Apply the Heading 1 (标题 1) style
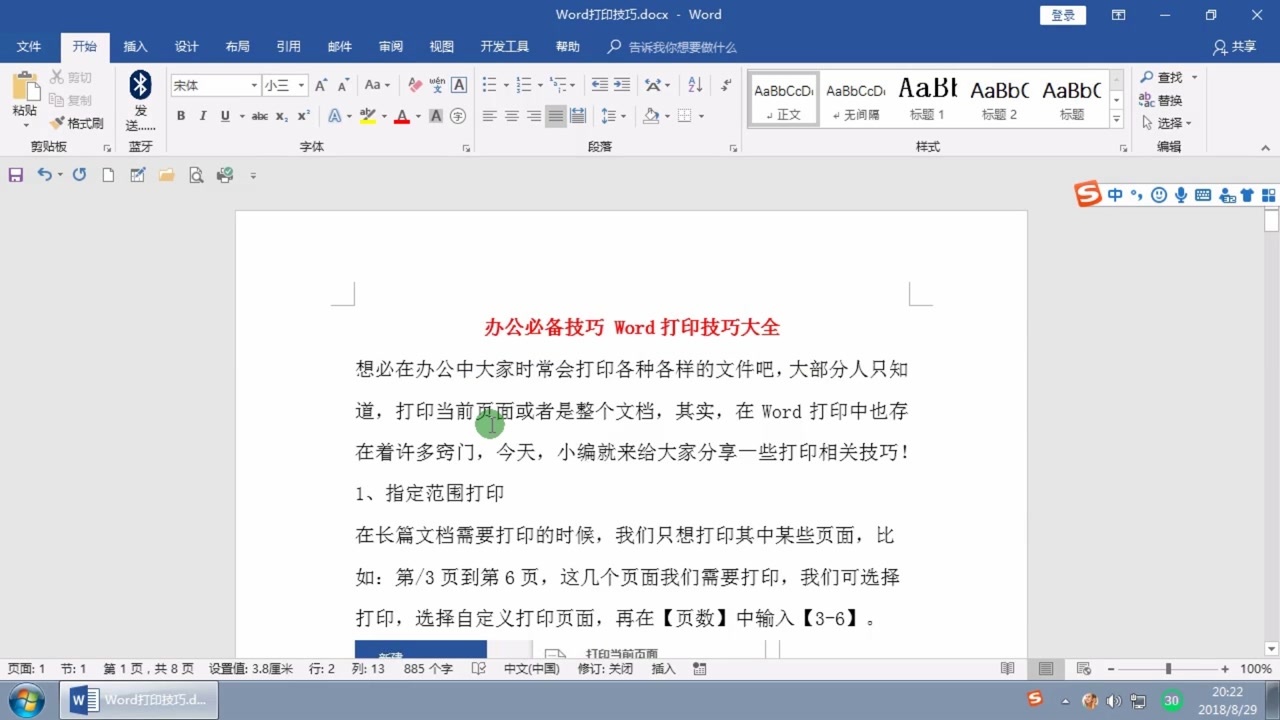The image size is (1280, 720). coord(927,99)
